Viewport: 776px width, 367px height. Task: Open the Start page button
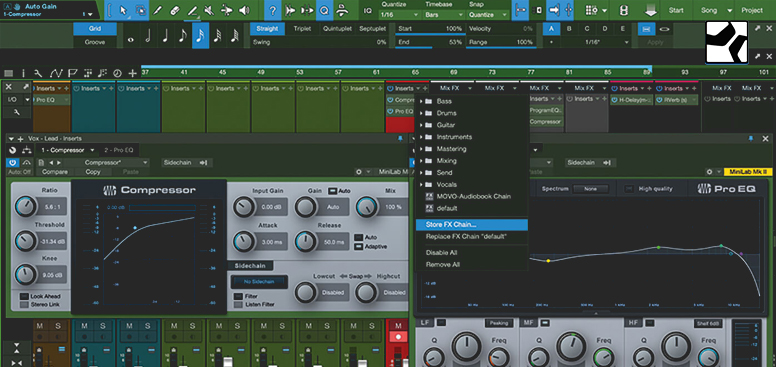(x=676, y=10)
